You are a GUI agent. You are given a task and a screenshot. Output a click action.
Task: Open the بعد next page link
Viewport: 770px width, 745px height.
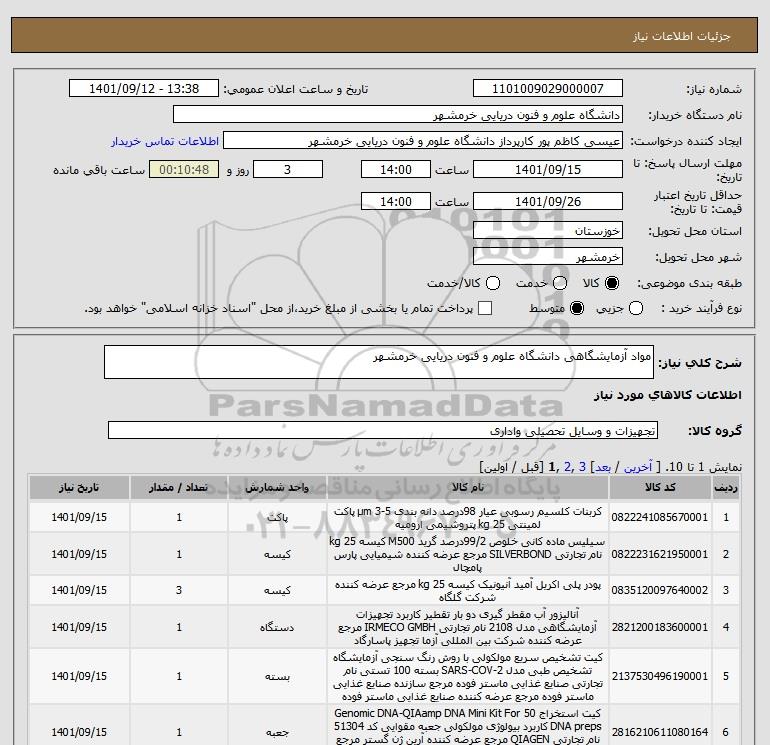coord(602,467)
